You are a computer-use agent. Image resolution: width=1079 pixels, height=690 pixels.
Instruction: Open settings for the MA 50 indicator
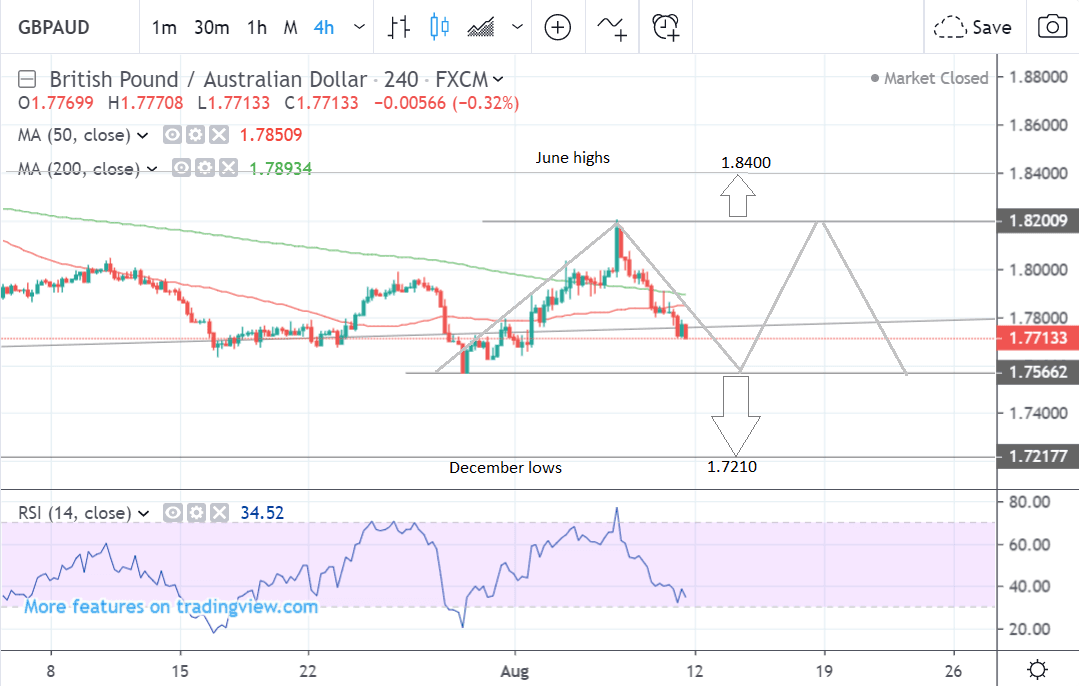click(x=195, y=135)
